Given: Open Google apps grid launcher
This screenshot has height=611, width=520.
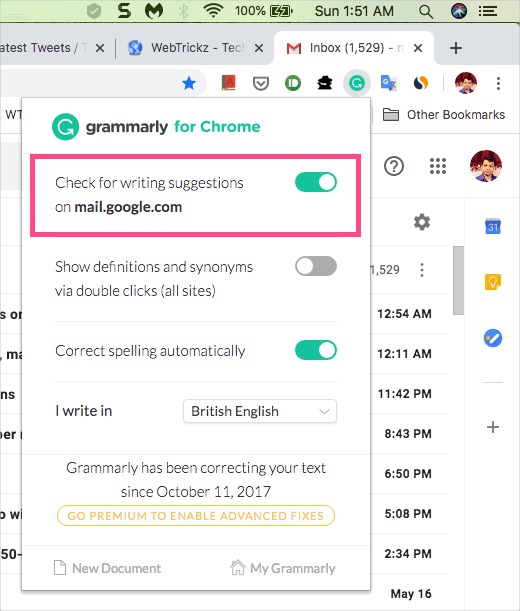Looking at the screenshot, I should pos(438,166).
